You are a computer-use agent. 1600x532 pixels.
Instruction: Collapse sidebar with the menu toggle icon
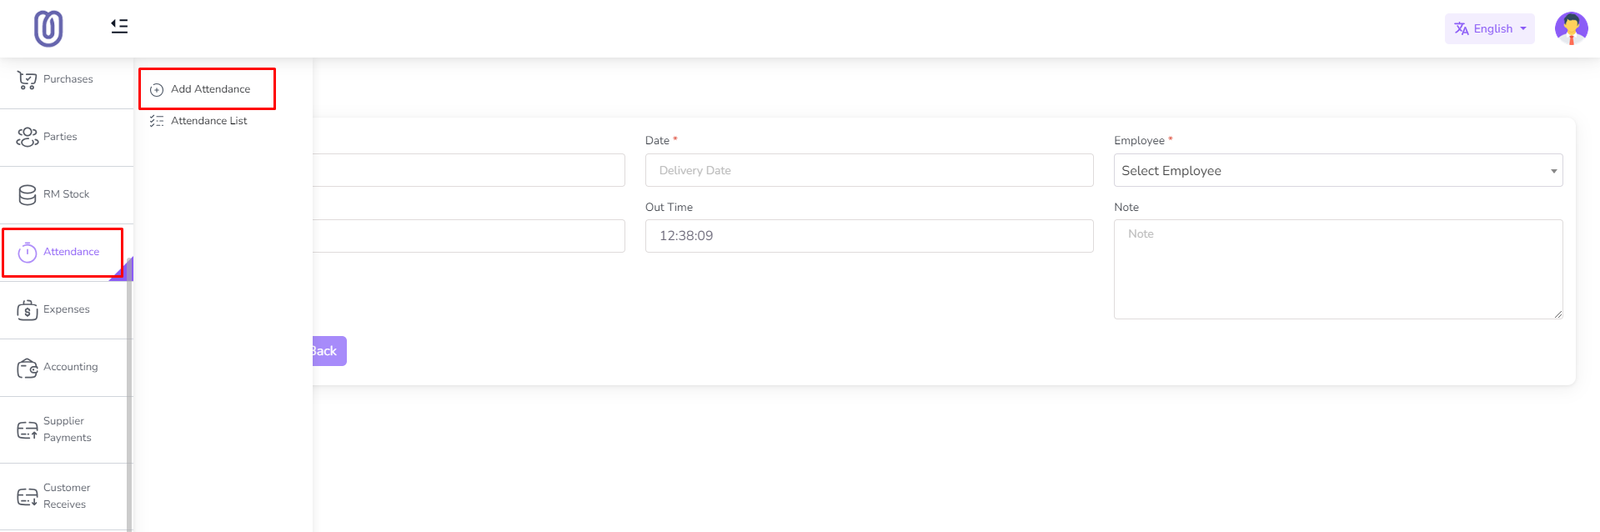click(119, 26)
